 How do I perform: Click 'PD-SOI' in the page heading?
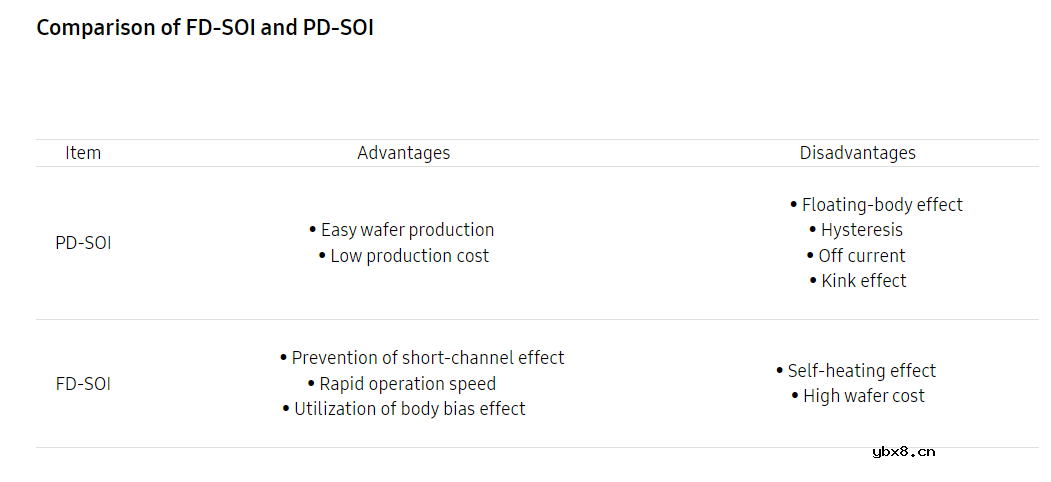pyautogui.click(x=338, y=28)
